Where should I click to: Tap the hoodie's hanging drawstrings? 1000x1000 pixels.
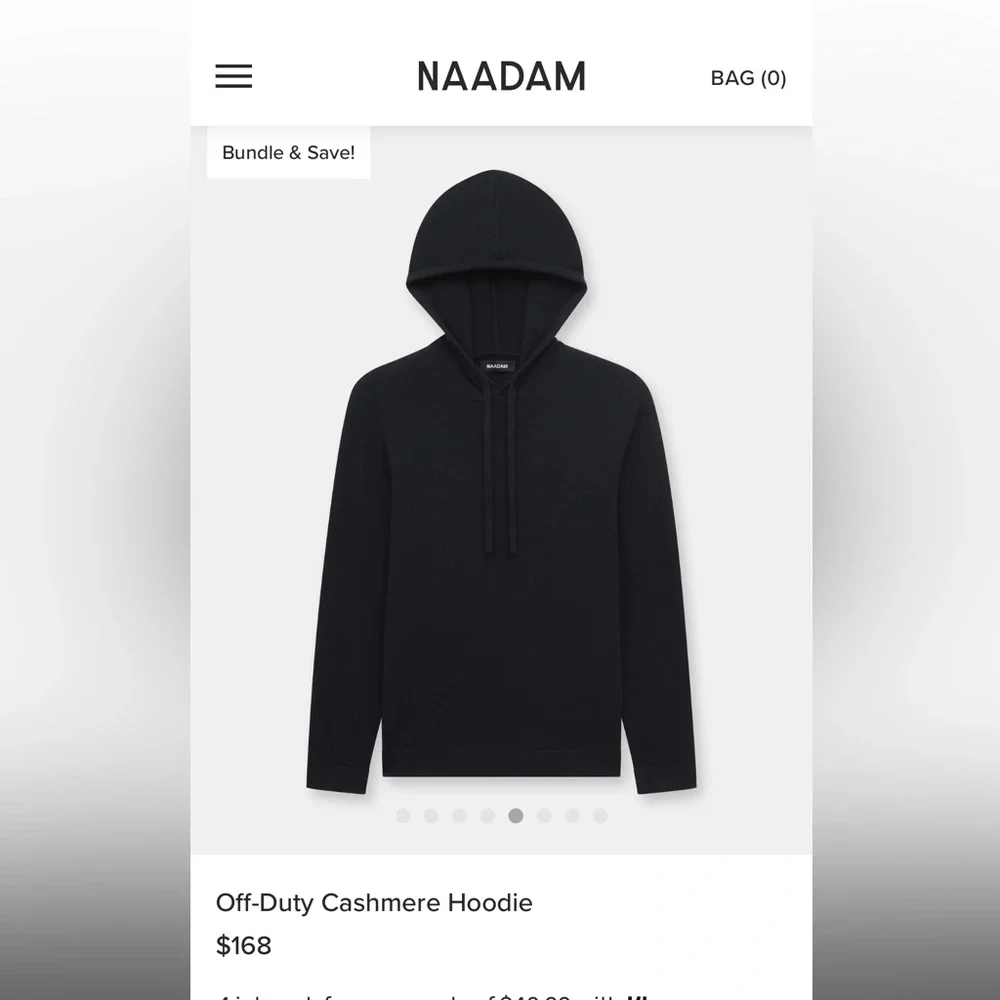pyautogui.click(x=498, y=472)
